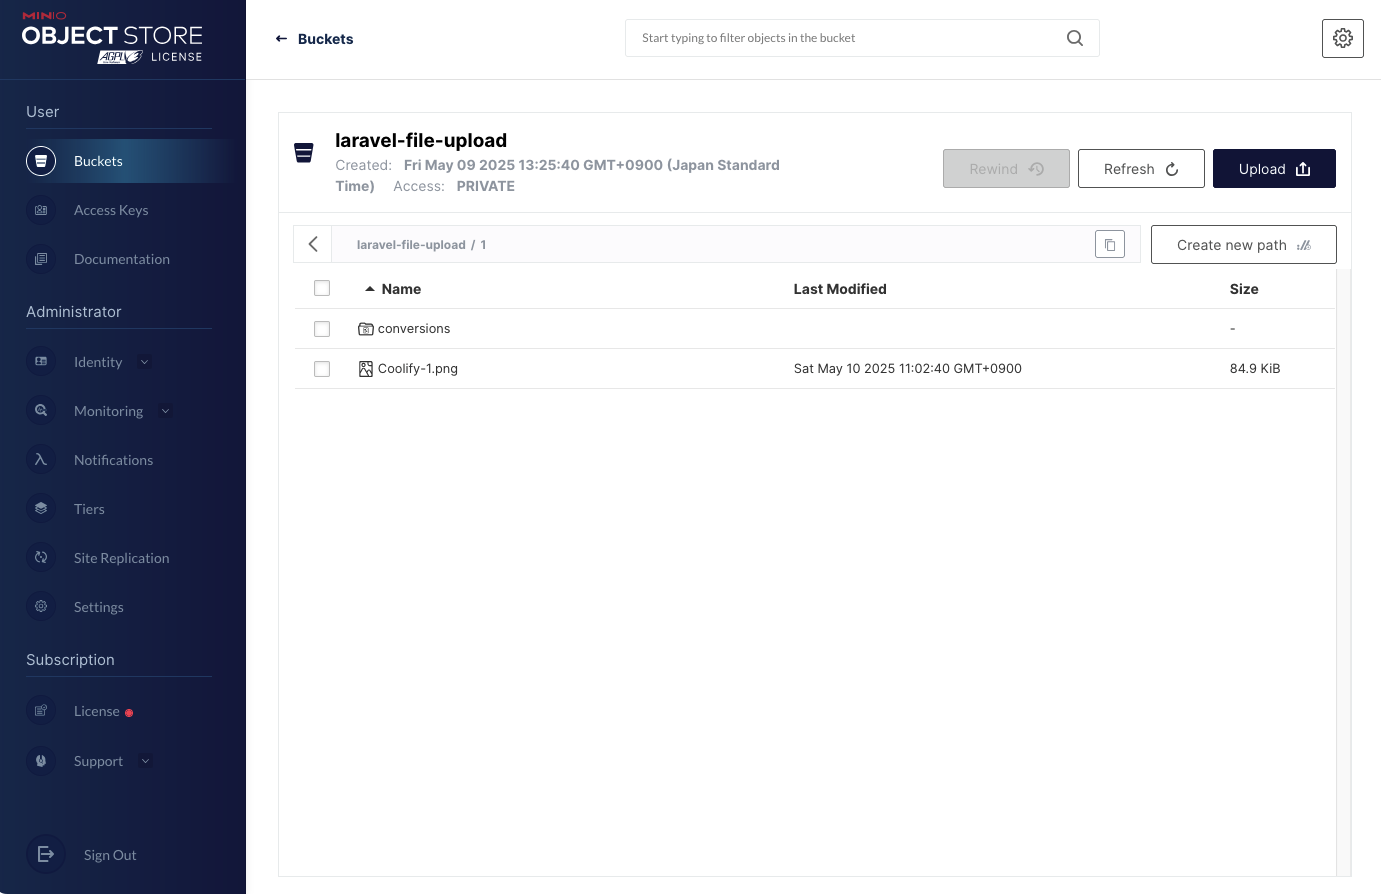Screen dimensions: 1381x894
Task: Expand the Monitoring submenu chevron
Action: 165,411
